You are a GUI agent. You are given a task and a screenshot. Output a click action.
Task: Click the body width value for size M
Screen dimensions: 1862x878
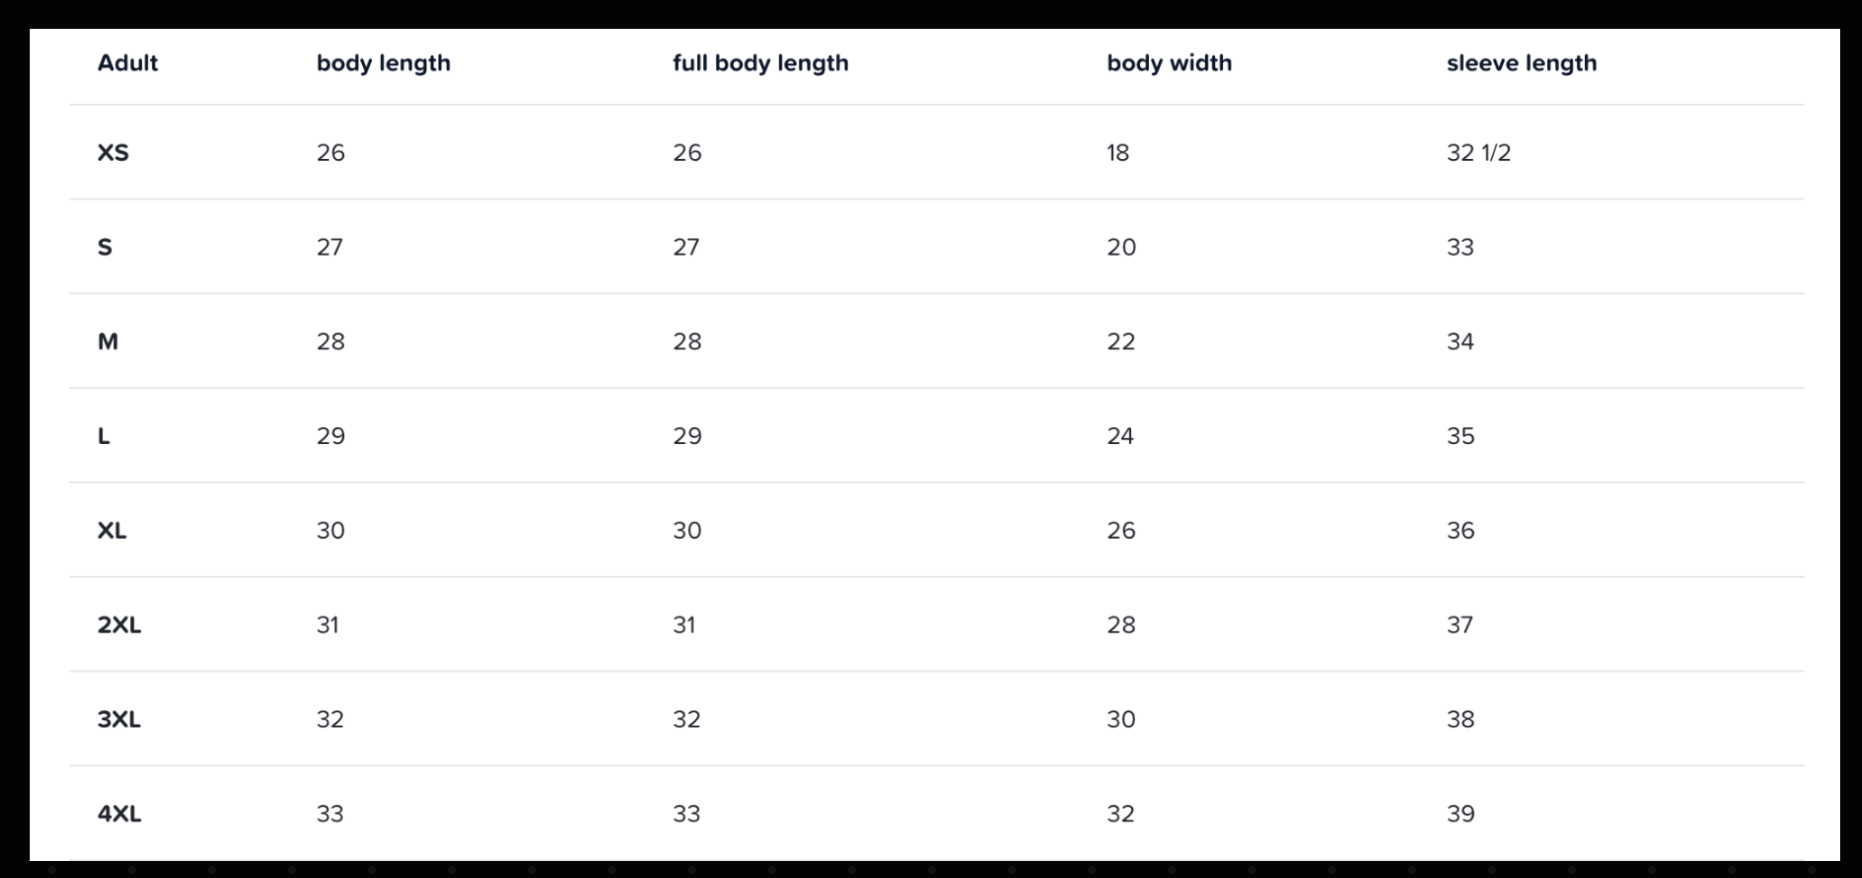click(1121, 342)
